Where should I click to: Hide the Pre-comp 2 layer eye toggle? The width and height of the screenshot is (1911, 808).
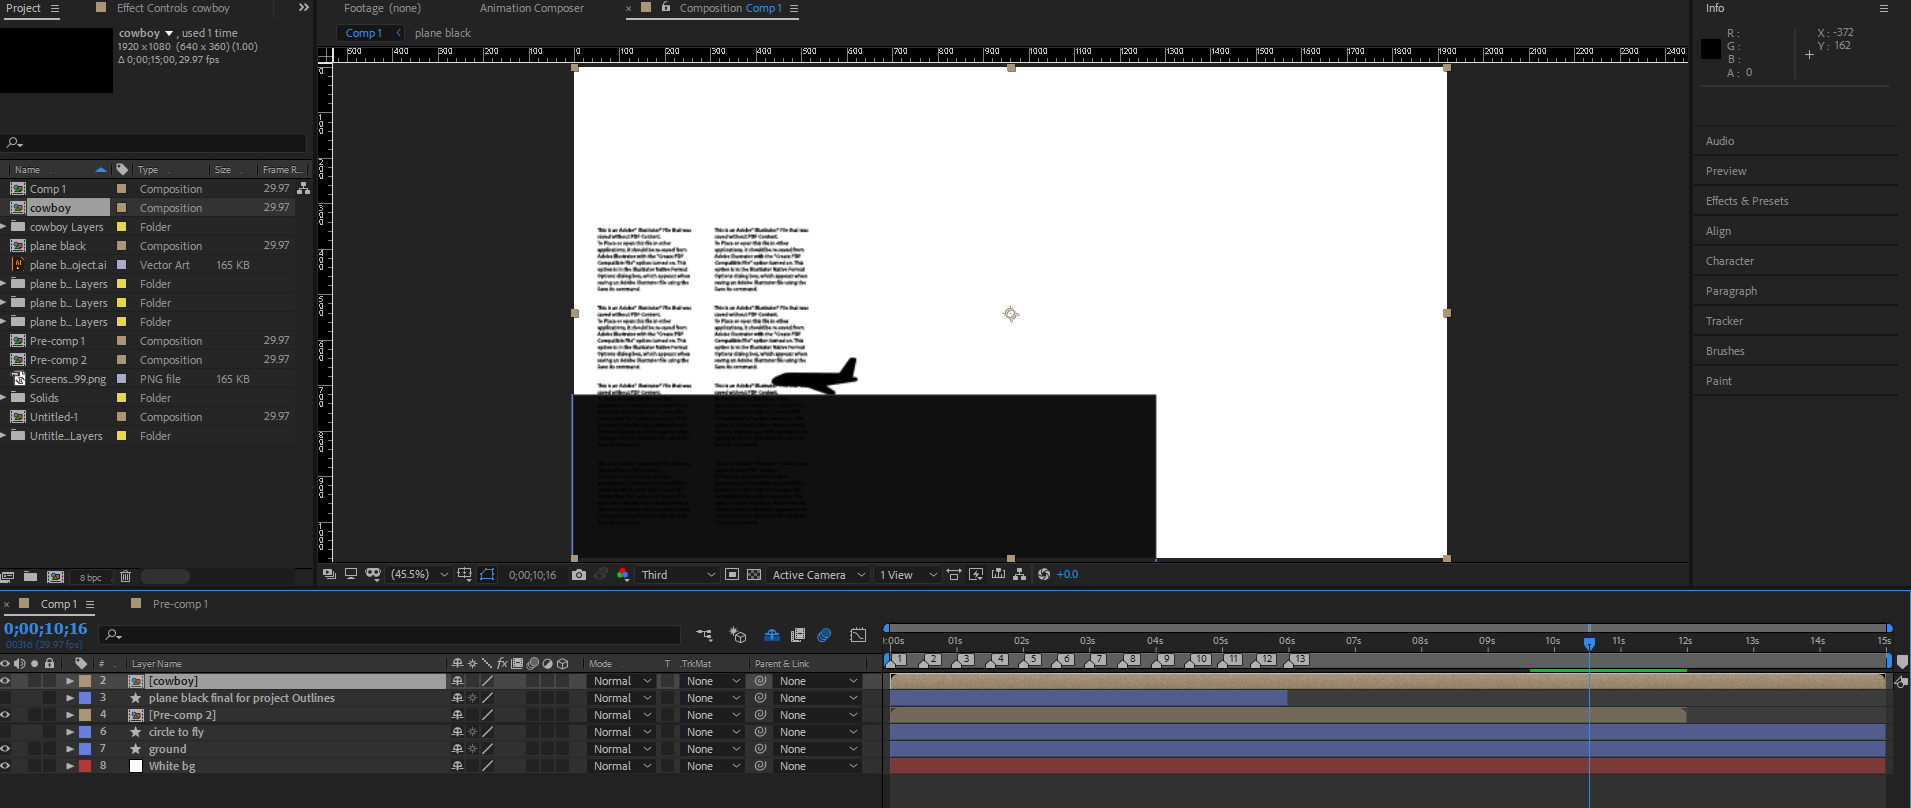pos(5,715)
